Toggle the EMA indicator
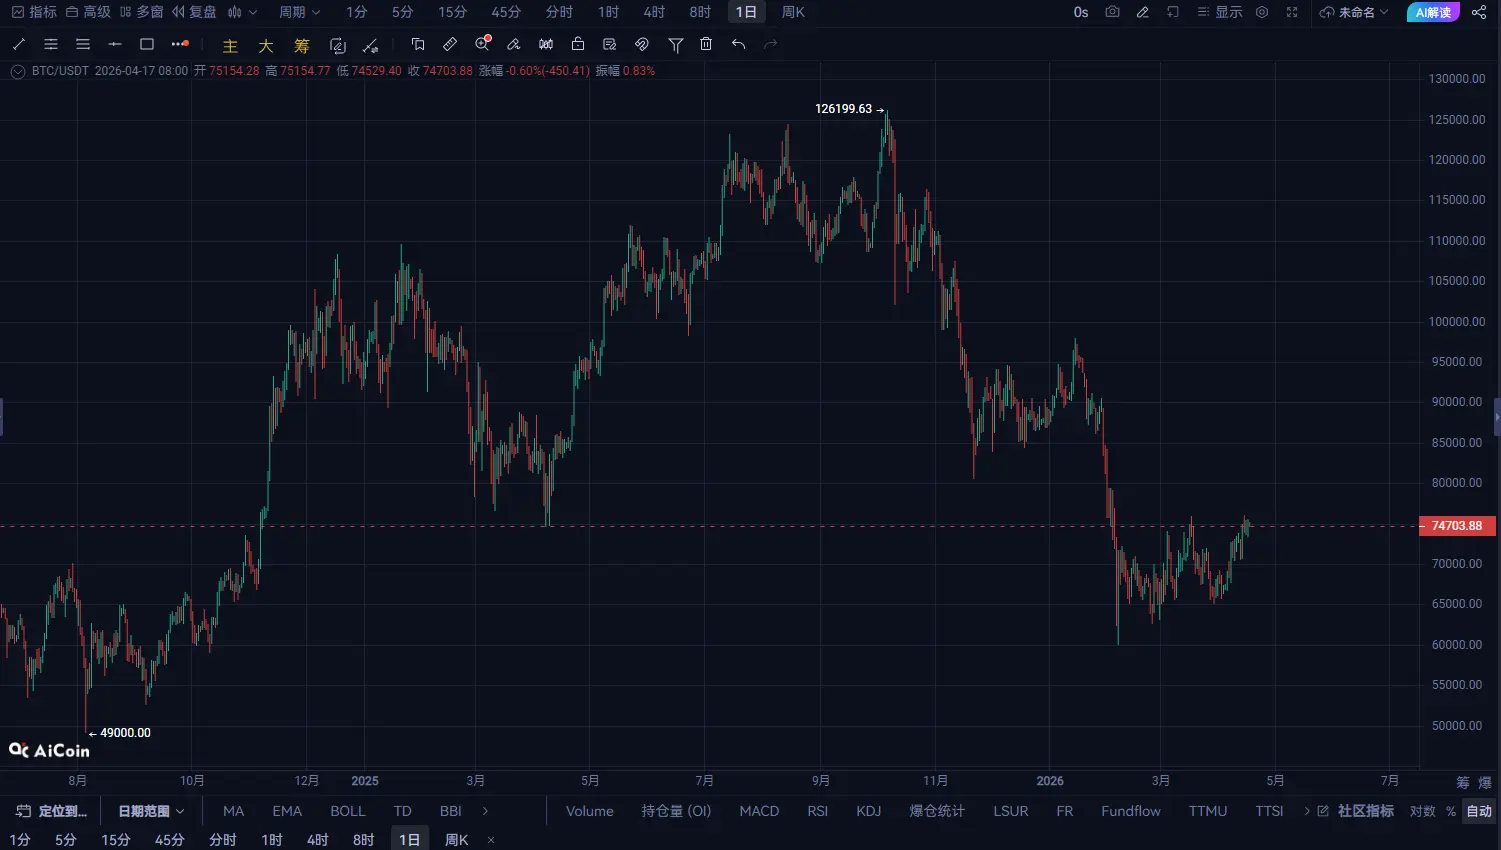1501x850 pixels. (x=287, y=811)
